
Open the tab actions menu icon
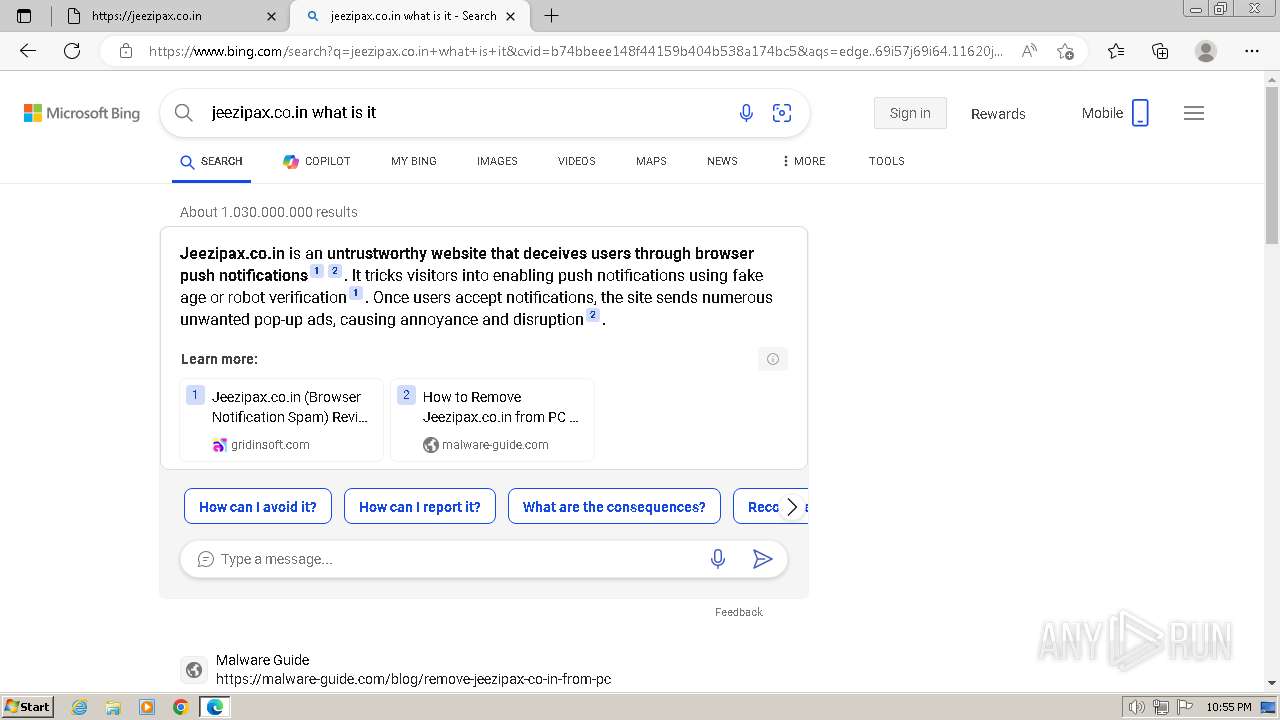24,15
